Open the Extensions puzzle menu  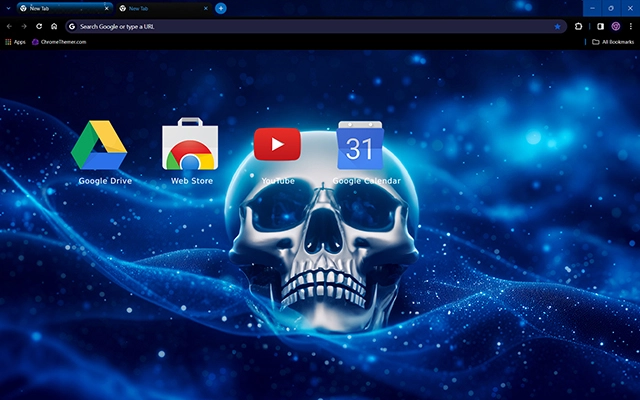(x=578, y=27)
